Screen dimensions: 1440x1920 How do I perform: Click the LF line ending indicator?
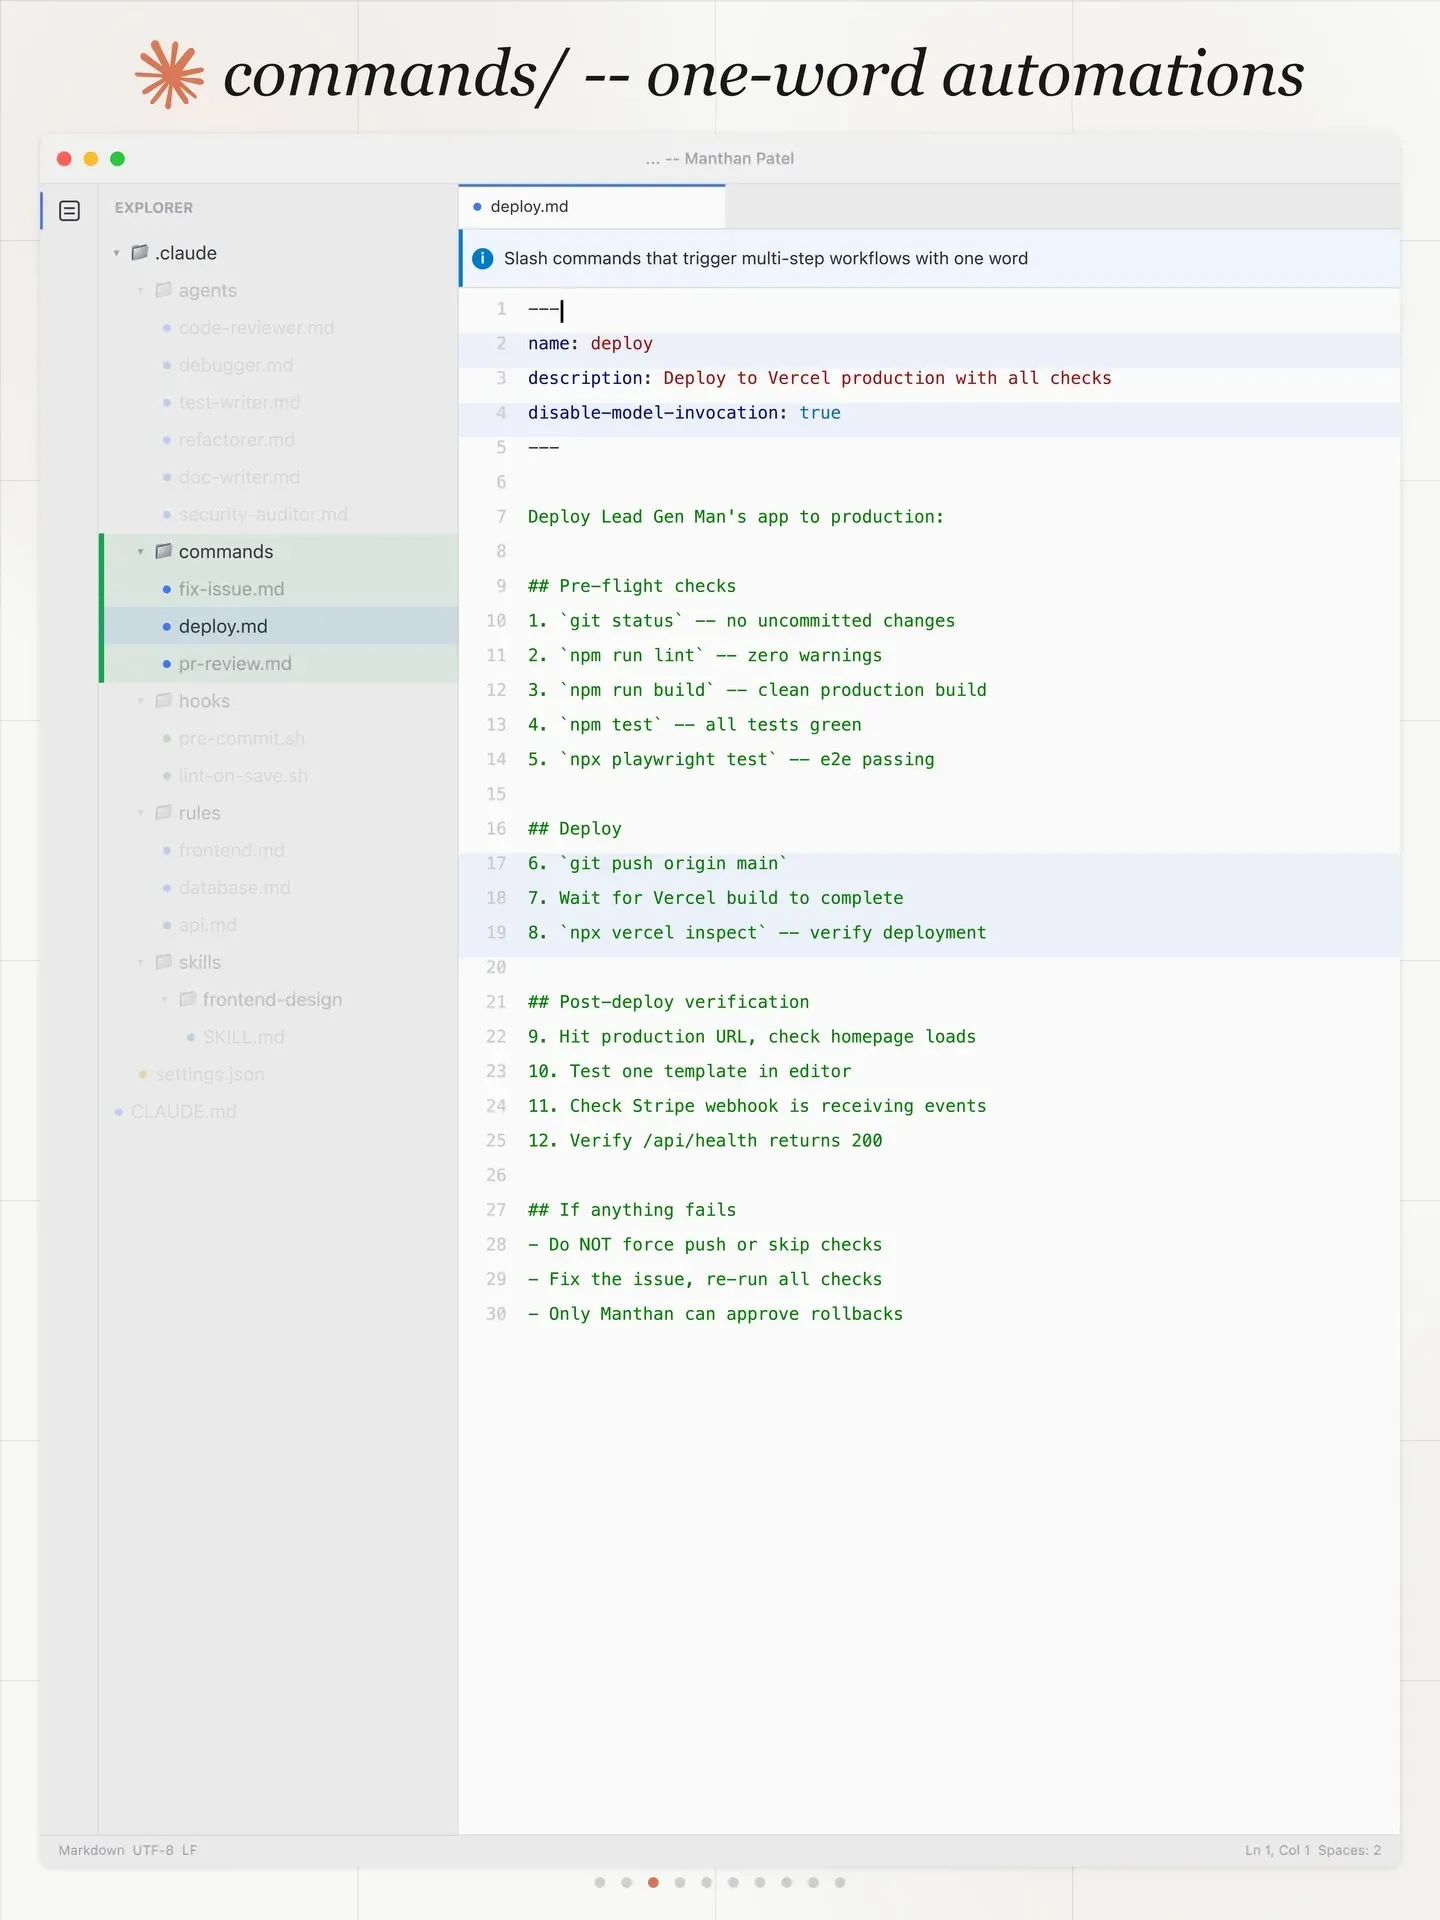189,1850
